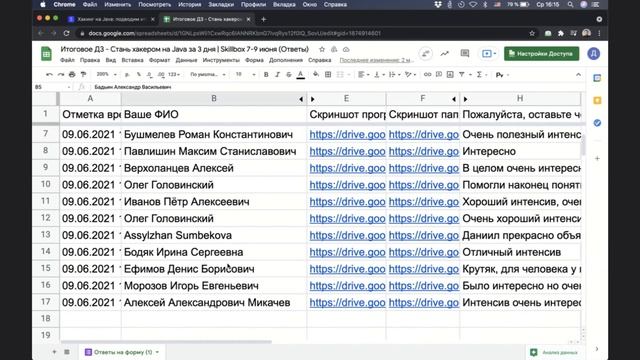640x360 pixels.
Task: Apply strikethrough formatting
Action: tap(289, 75)
